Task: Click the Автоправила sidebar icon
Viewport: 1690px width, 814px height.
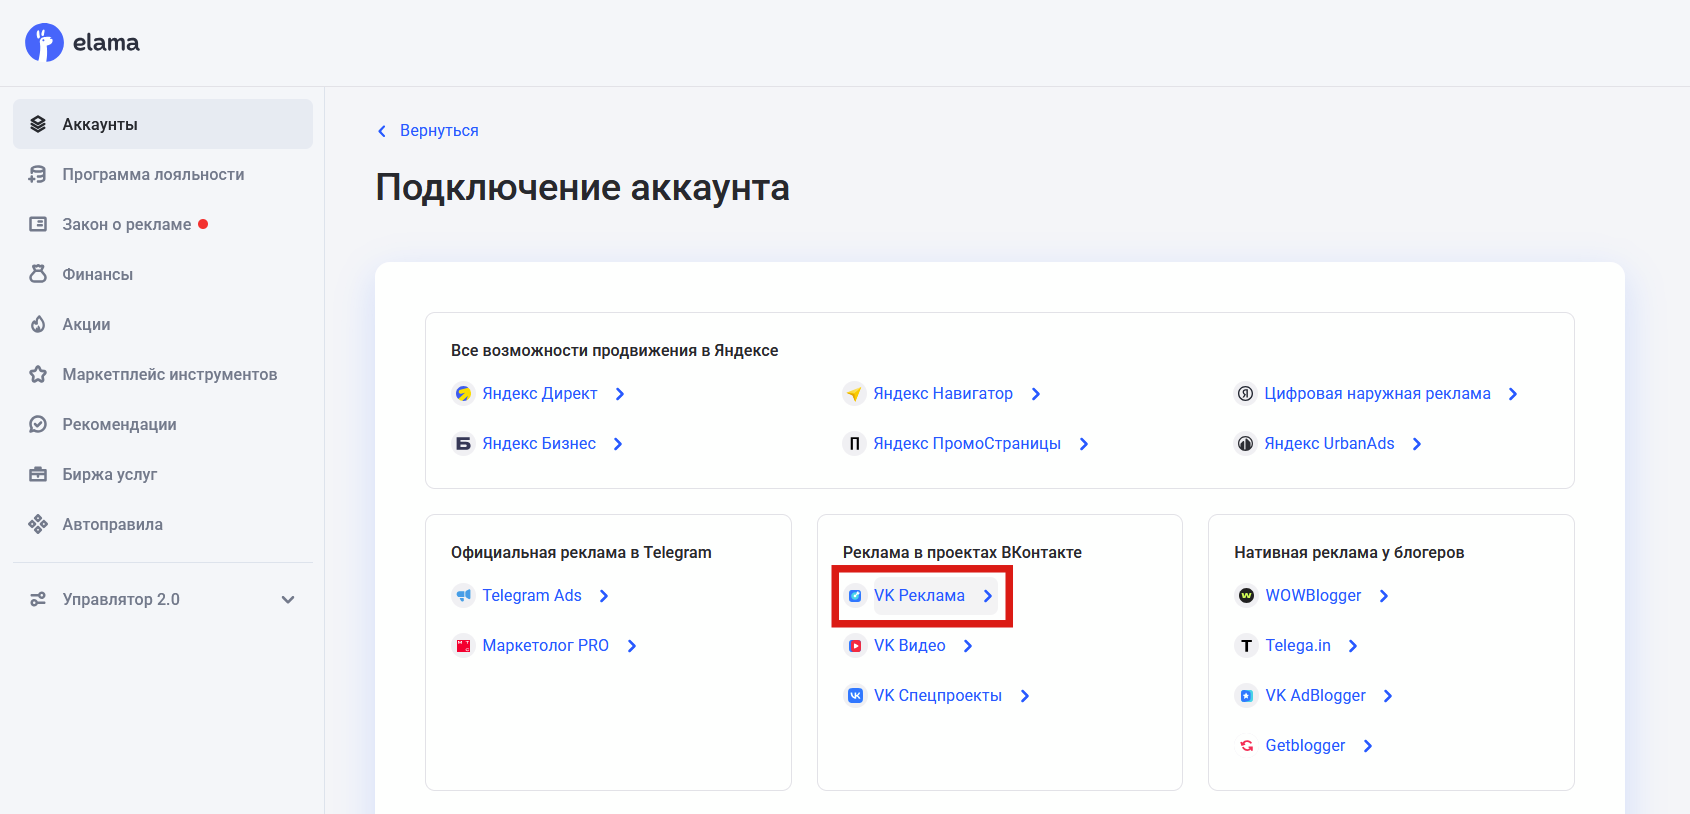Action: pos(38,524)
